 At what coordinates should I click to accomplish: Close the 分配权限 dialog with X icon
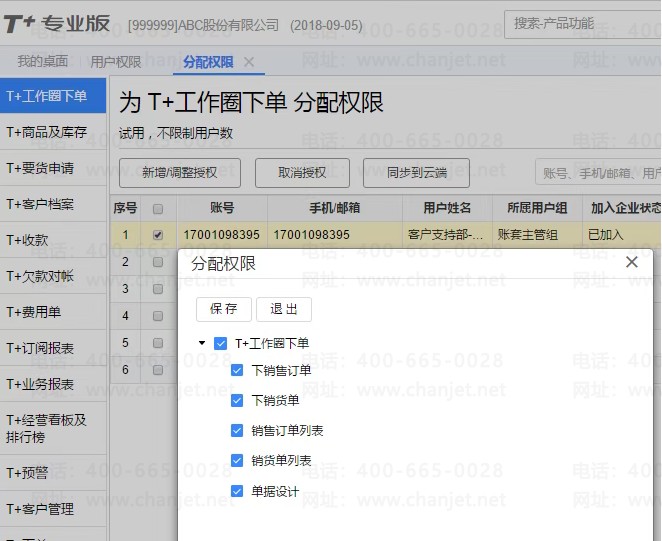(x=632, y=262)
